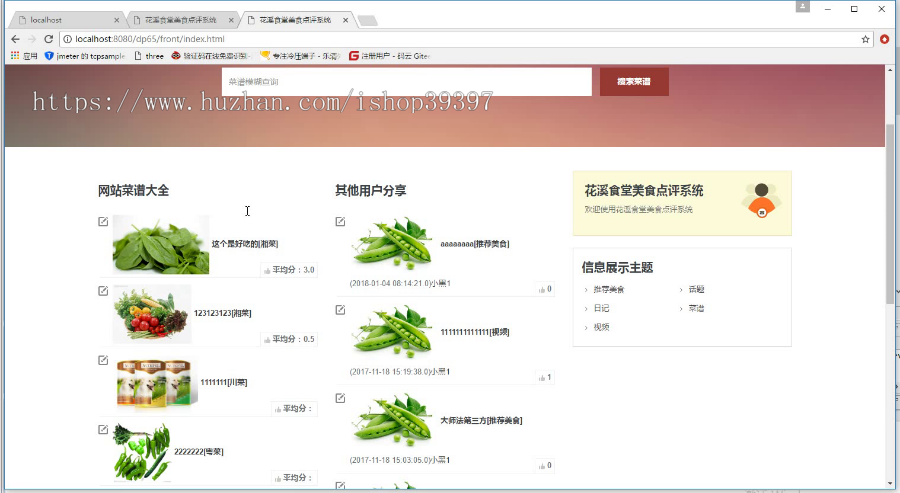Reload the page with refresh icon
This screenshot has width=900, height=493.
49,39
